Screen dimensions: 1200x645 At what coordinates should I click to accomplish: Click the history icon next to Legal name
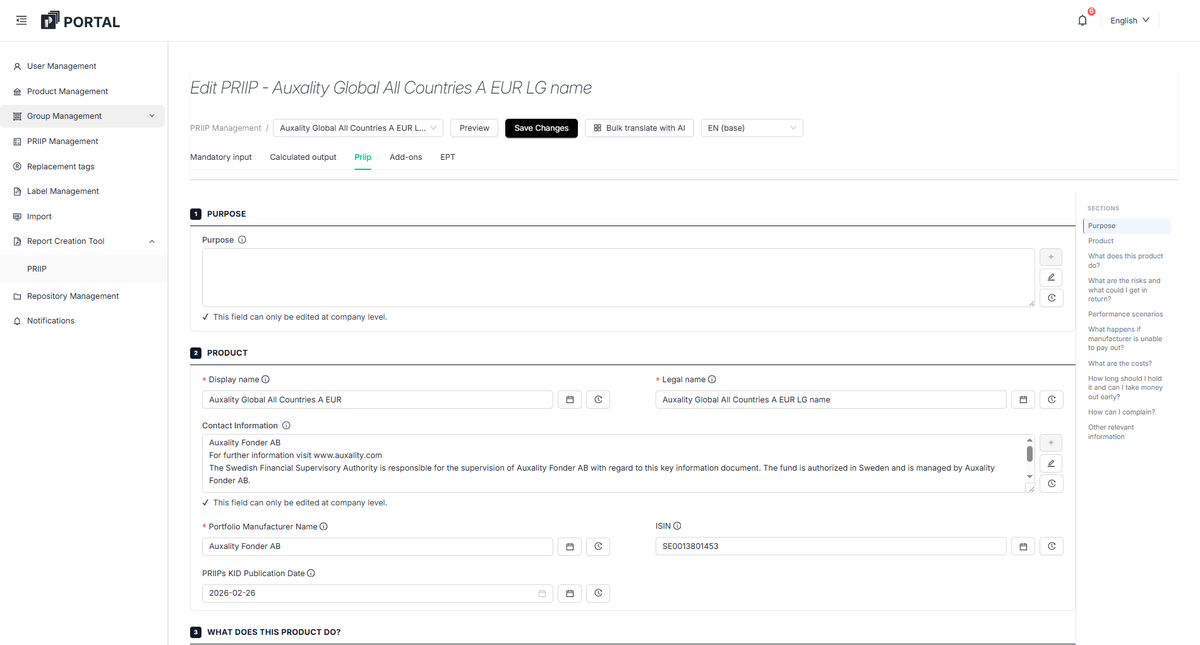pos(1051,399)
